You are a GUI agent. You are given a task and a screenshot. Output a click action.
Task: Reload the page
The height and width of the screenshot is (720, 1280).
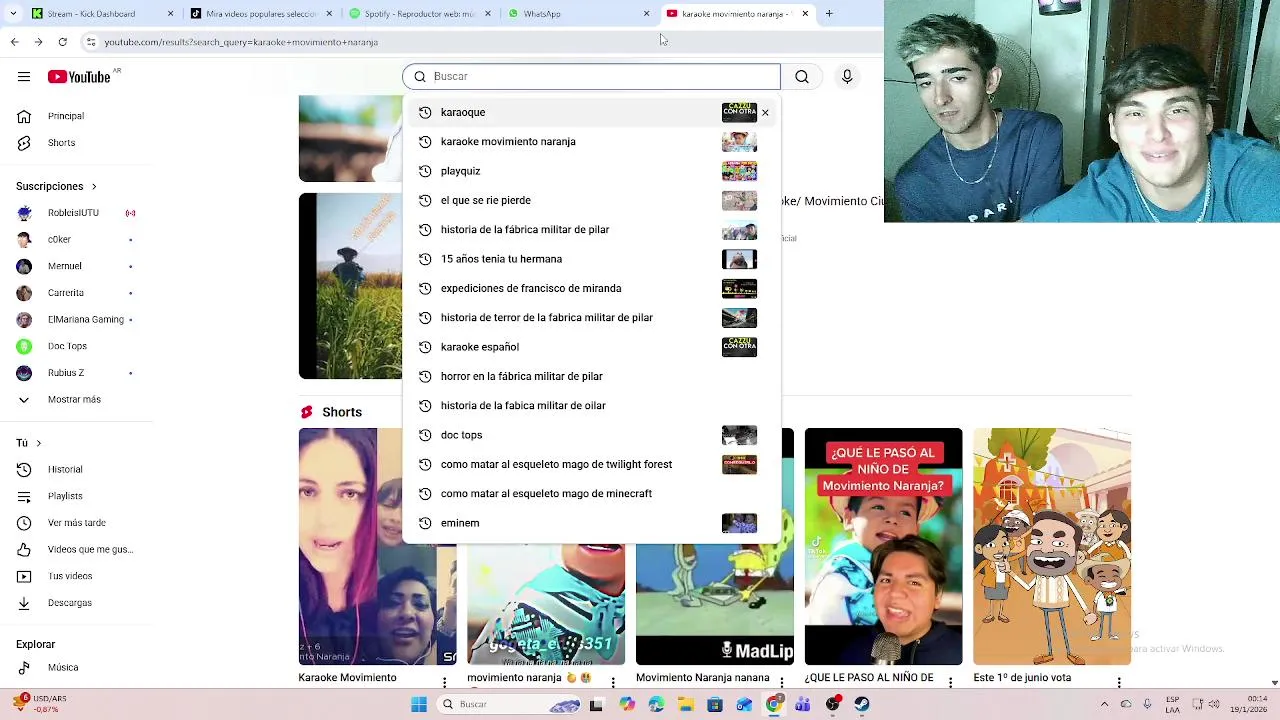(x=63, y=42)
